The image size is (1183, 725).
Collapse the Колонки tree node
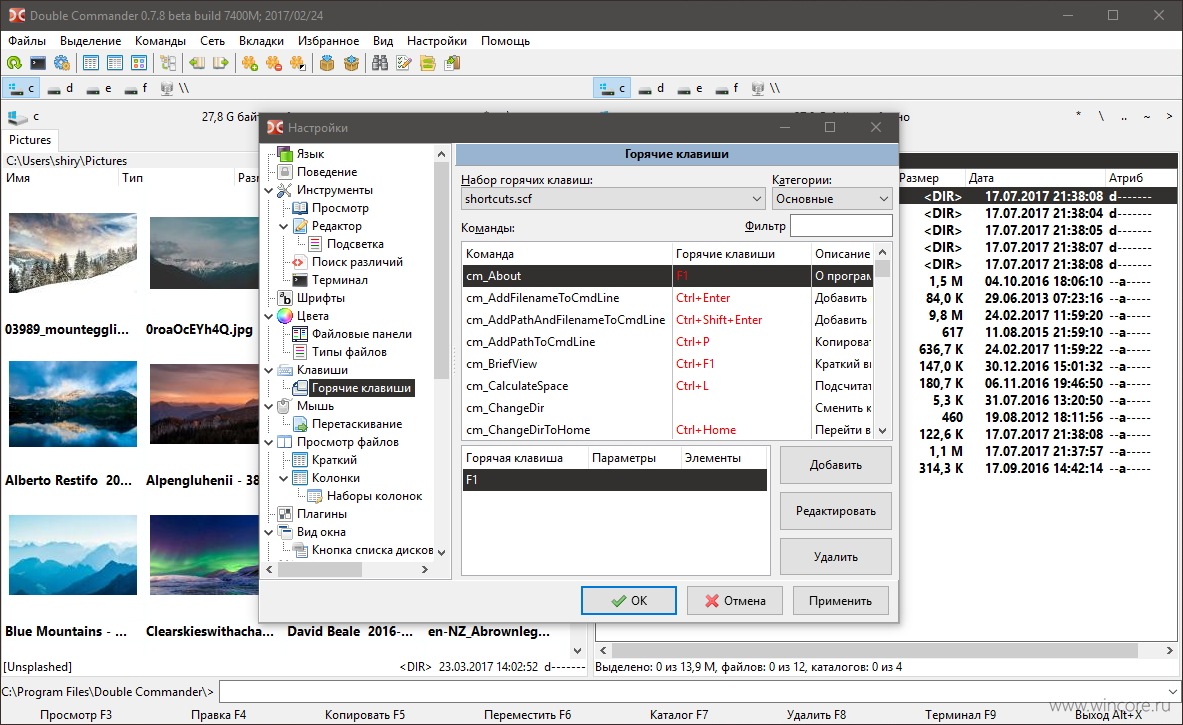coord(284,478)
